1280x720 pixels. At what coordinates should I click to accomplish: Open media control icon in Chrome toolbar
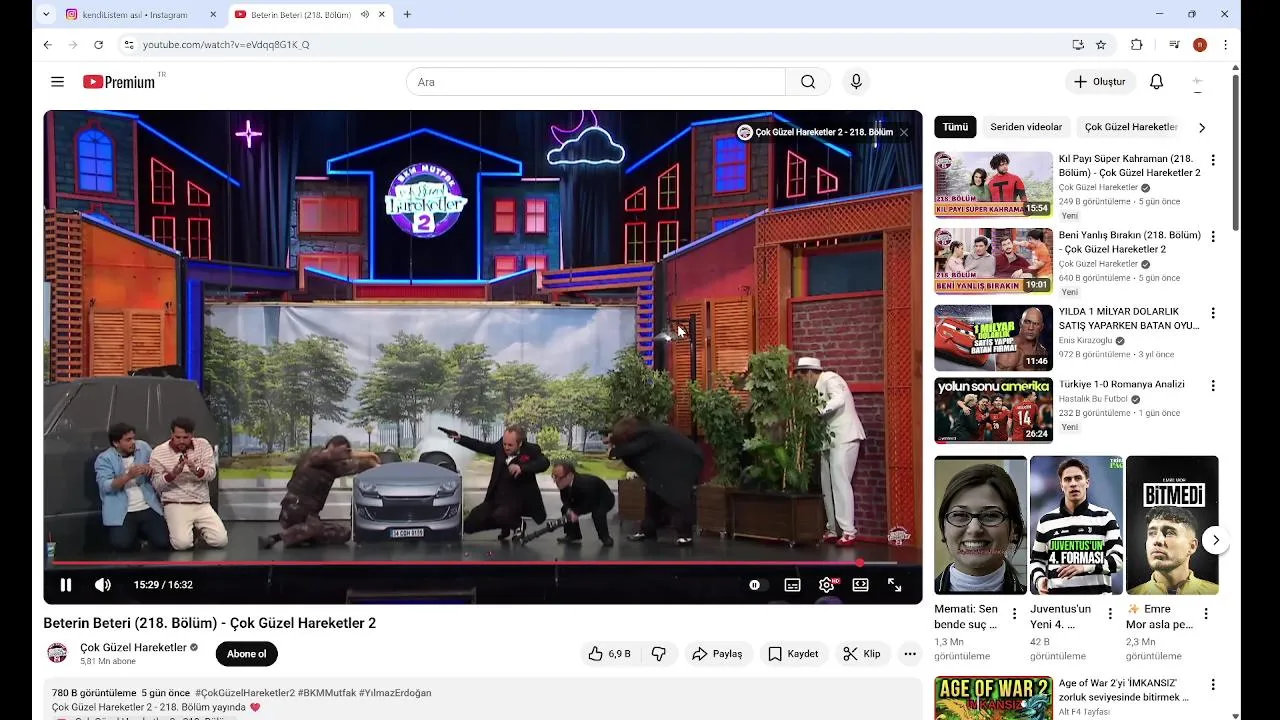1174,45
